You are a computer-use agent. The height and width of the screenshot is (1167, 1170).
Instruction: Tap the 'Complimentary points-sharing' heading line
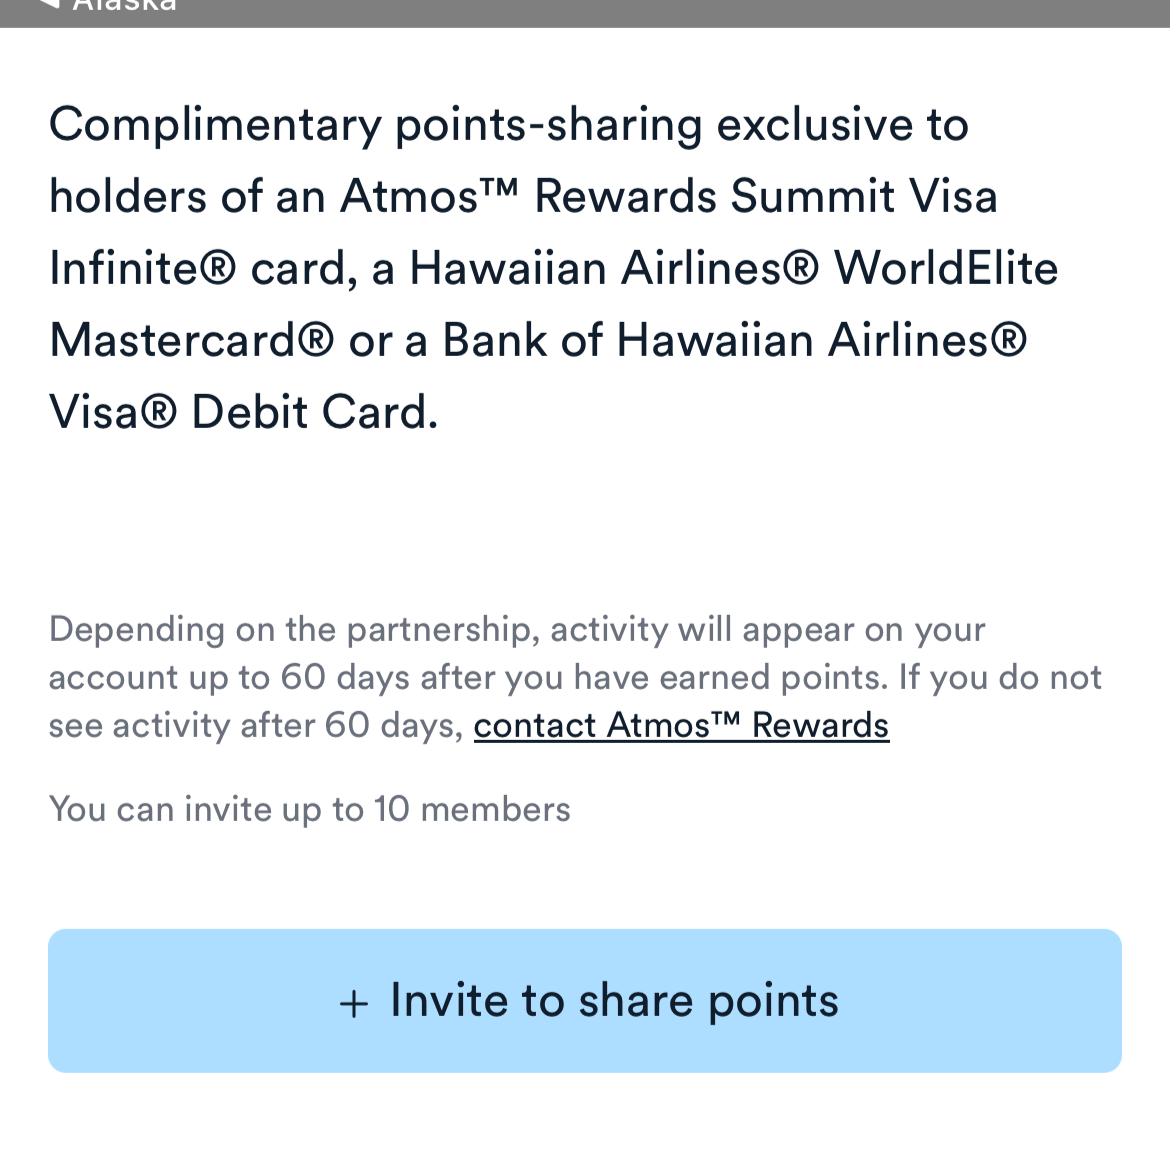[508, 125]
